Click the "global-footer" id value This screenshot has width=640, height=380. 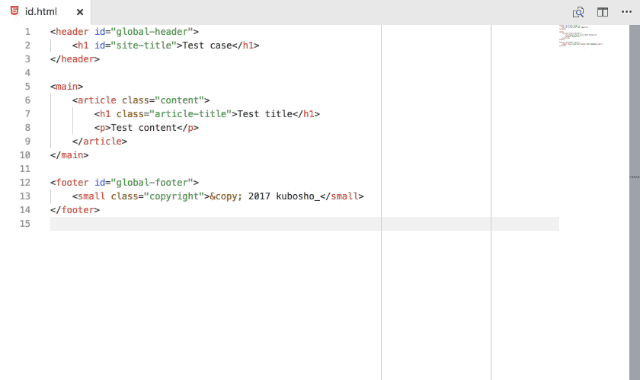[x=152, y=182]
